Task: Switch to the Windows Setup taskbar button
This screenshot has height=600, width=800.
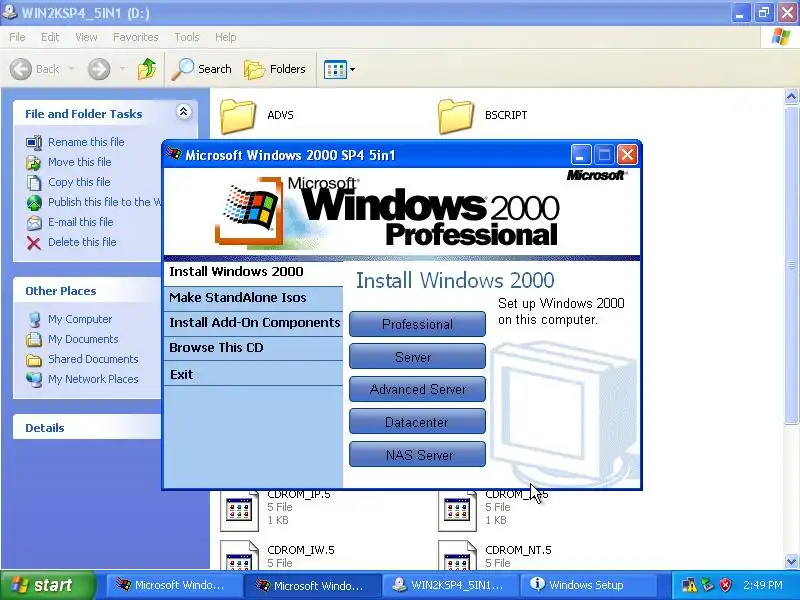Action: 587,585
